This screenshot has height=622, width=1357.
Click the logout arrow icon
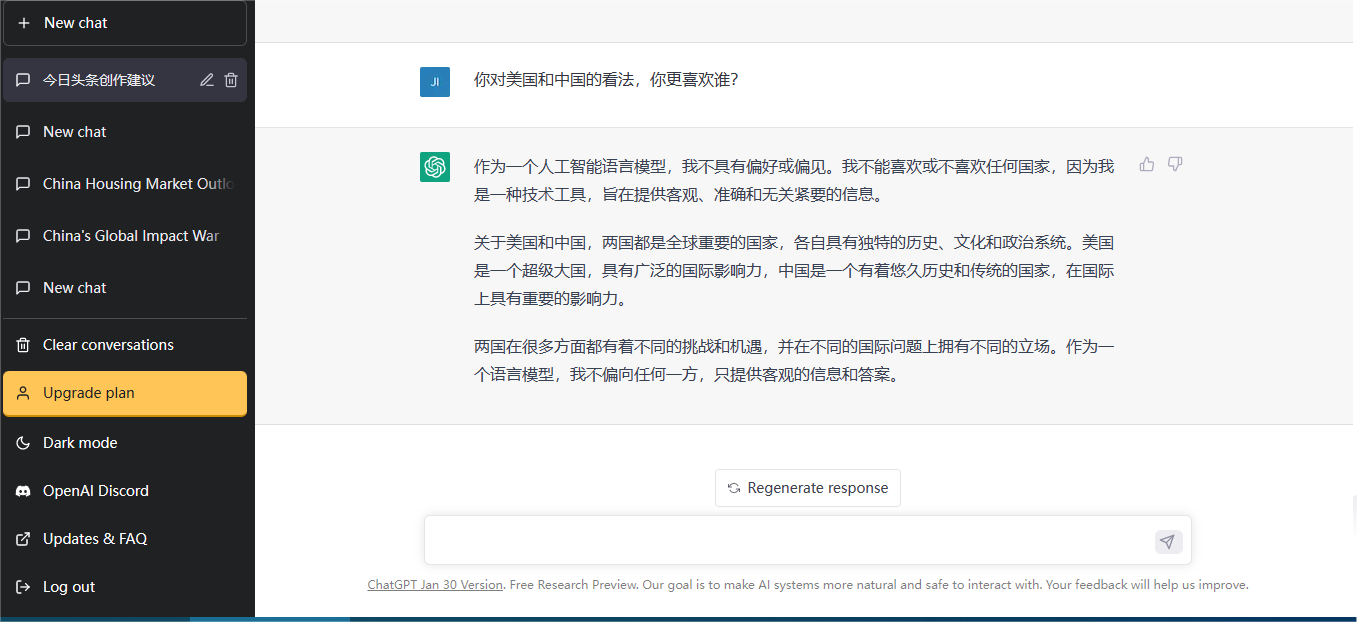23,587
